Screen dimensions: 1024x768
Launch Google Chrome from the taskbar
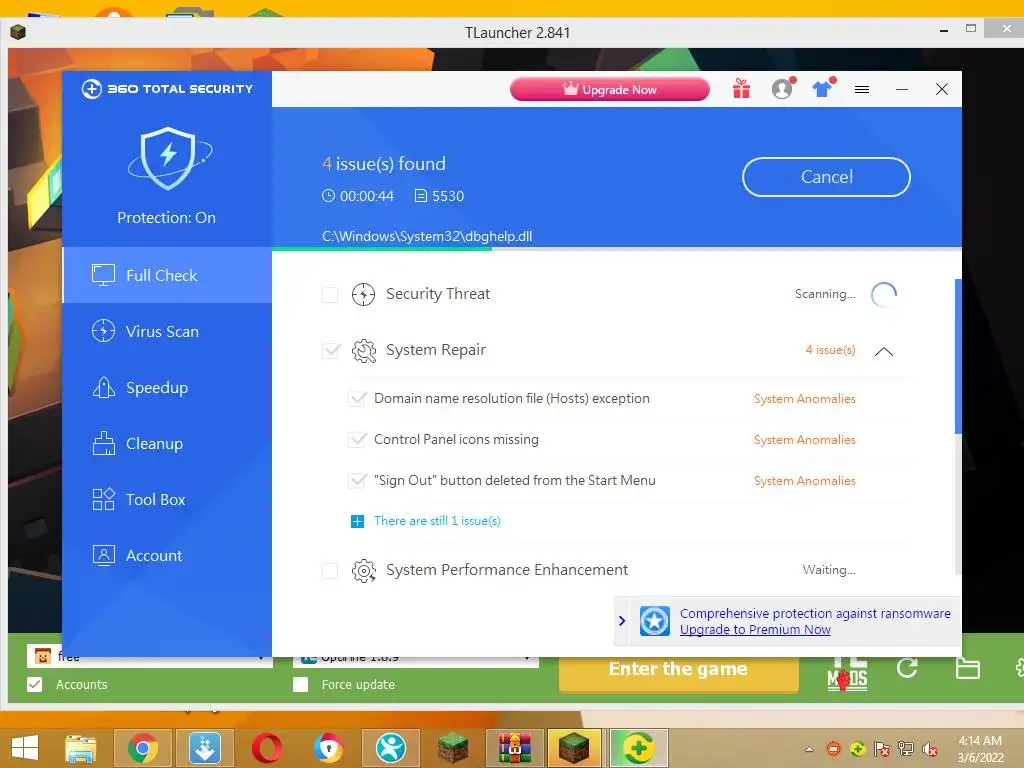142,748
